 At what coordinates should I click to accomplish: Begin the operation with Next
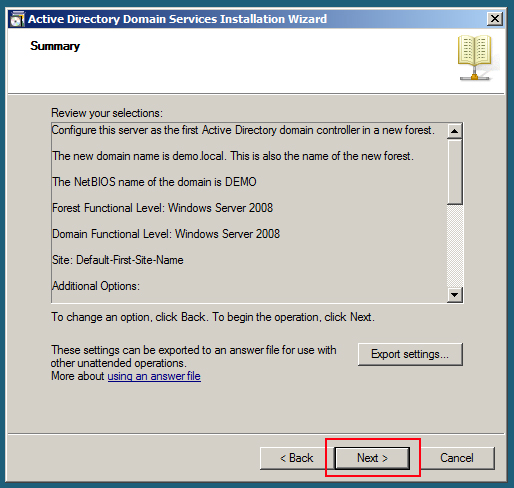[x=372, y=458]
